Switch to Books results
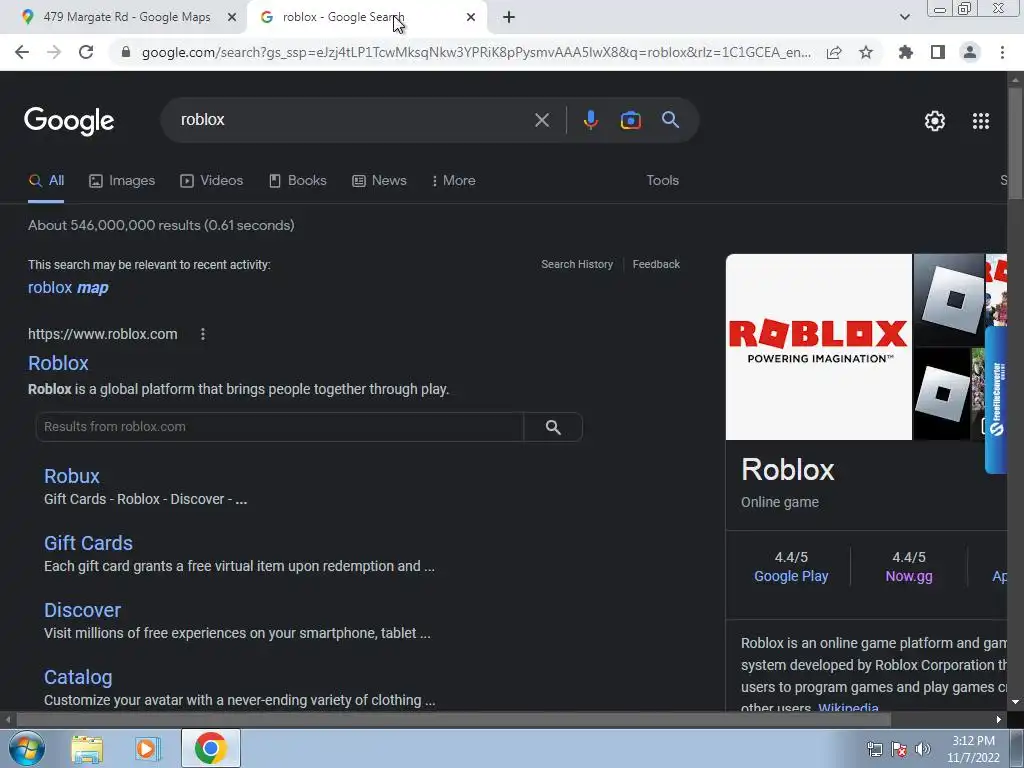The width and height of the screenshot is (1024, 768). (x=297, y=181)
